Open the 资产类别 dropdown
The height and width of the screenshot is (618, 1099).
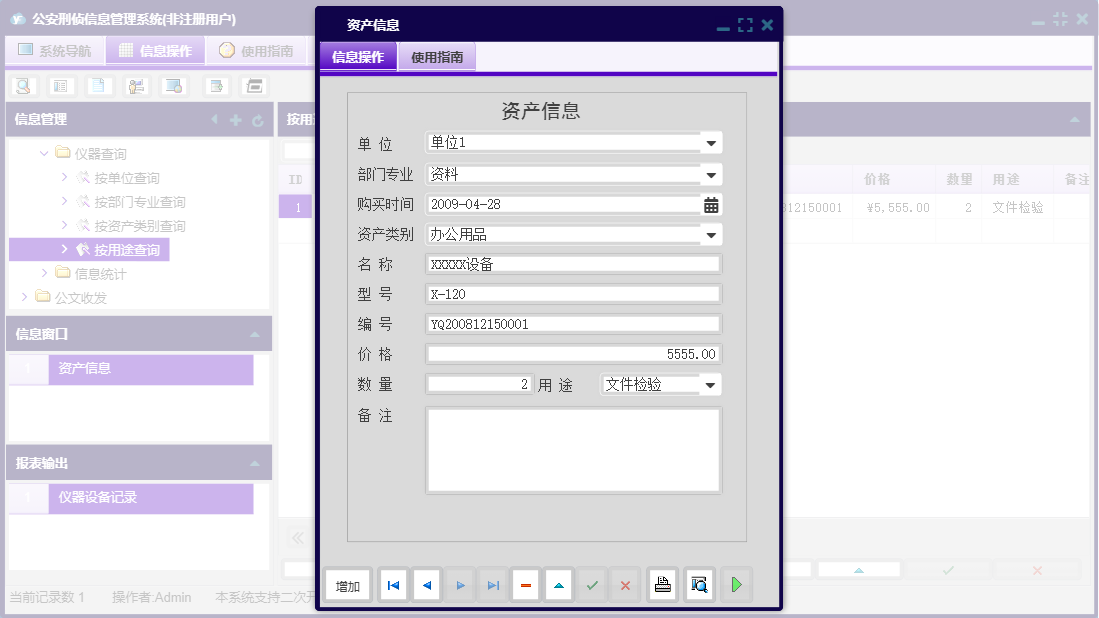click(x=710, y=234)
